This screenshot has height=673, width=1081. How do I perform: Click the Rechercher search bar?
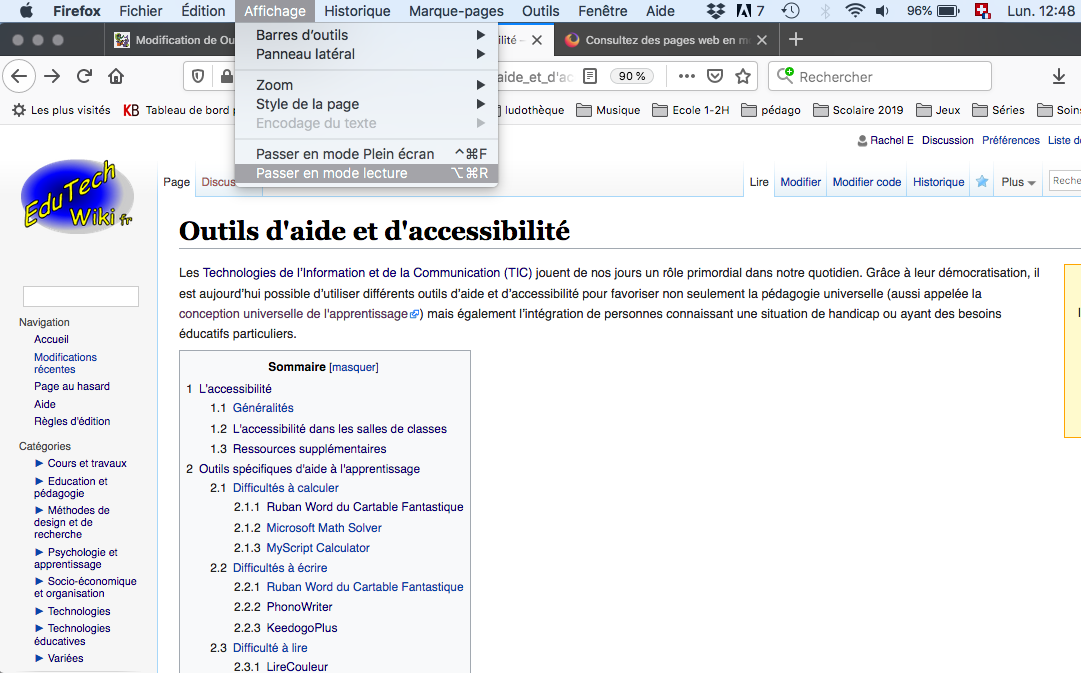(x=880, y=77)
